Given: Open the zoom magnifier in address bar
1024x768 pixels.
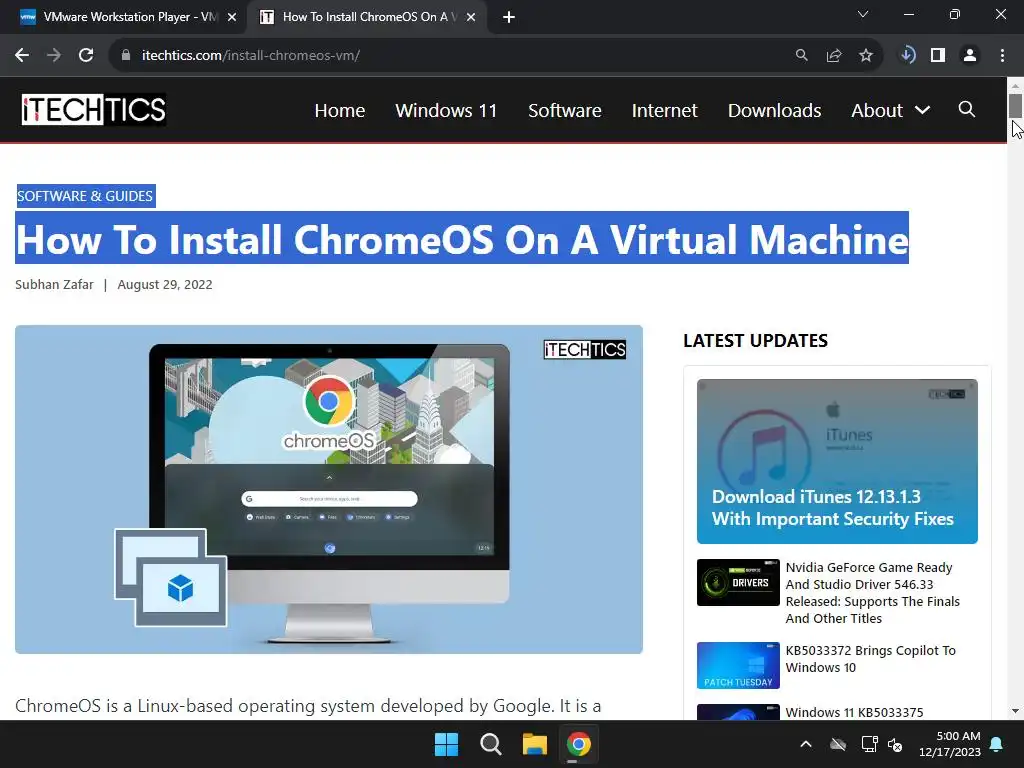Looking at the screenshot, I should (801, 56).
